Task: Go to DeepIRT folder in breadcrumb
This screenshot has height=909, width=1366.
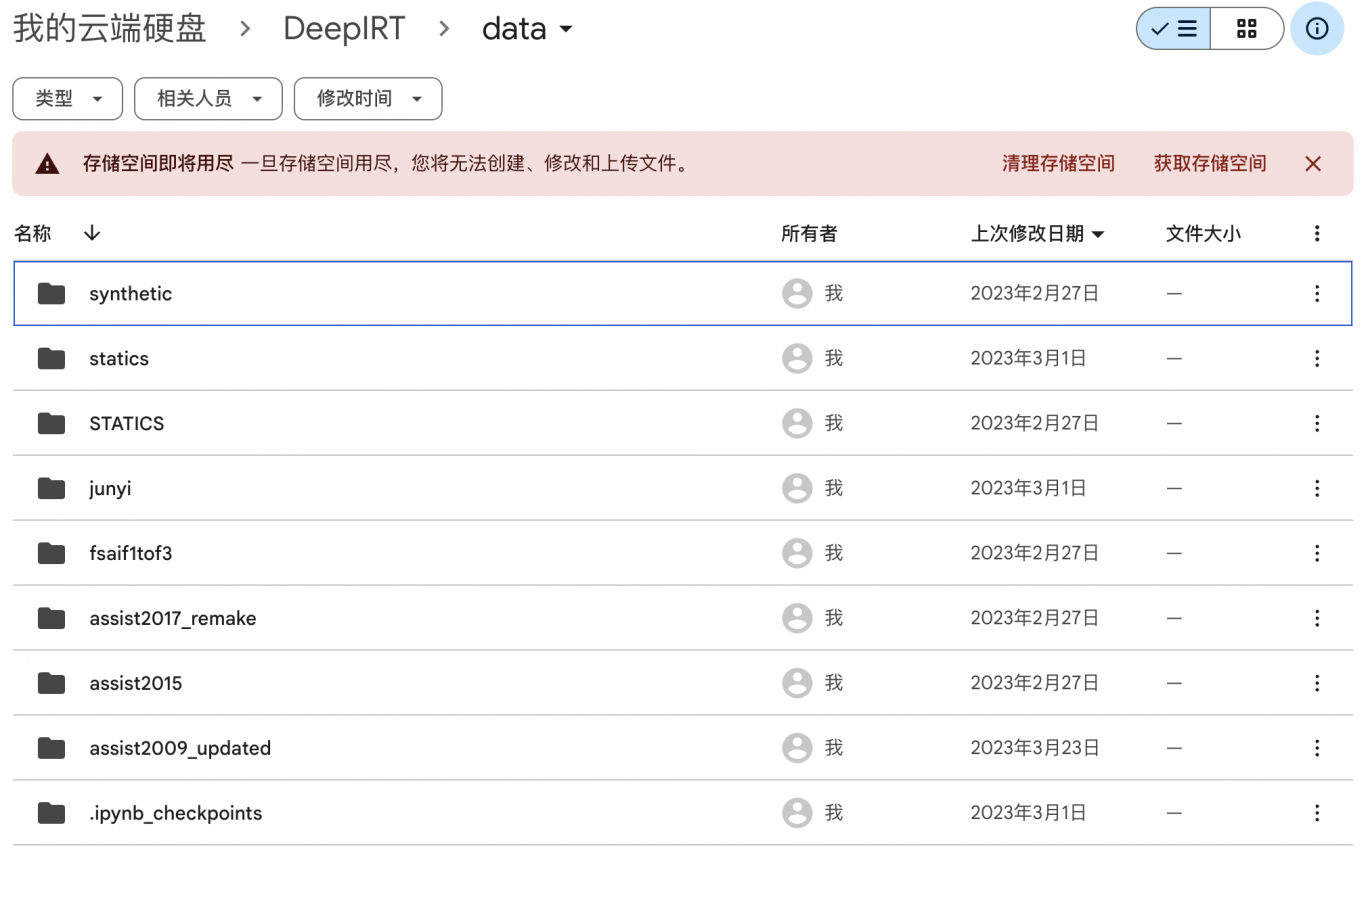Action: pos(344,29)
